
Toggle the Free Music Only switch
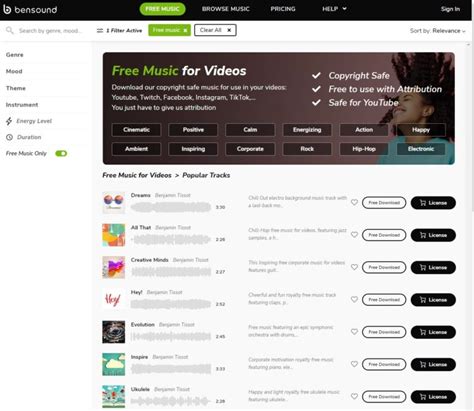[61, 153]
